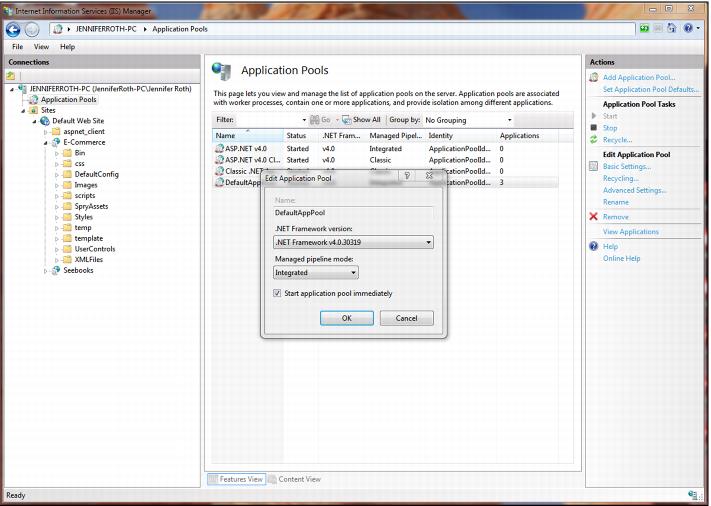Click the ASP.NET v4.0 pool icon

pos(219,148)
